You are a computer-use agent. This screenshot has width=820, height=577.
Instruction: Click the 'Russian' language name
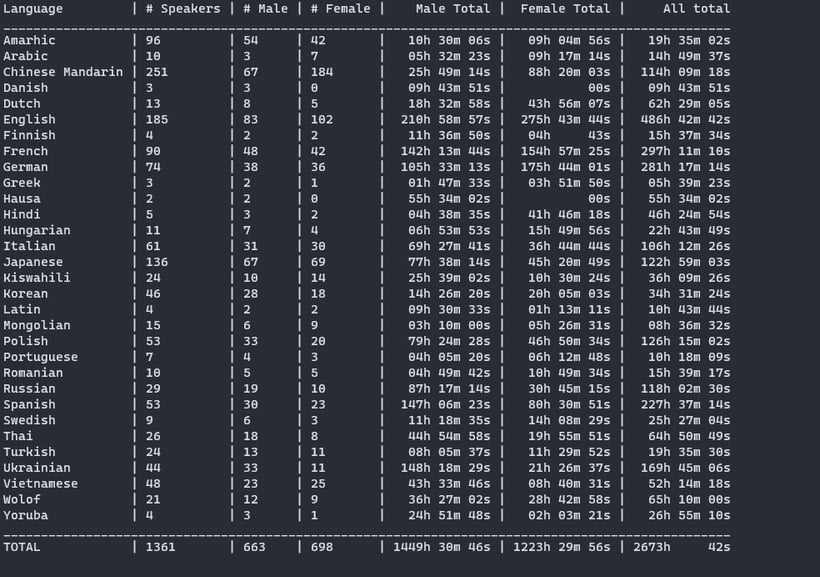tap(29, 389)
